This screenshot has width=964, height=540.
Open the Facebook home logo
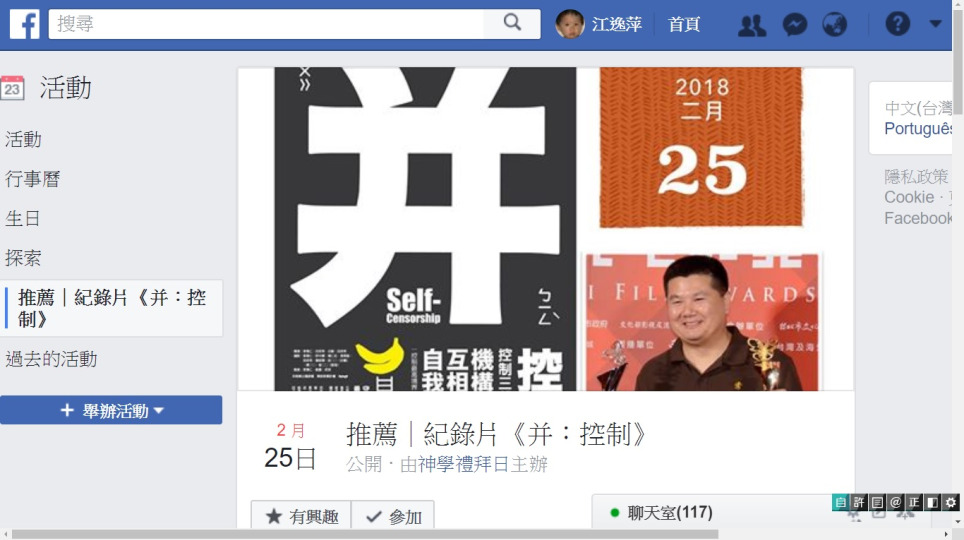tap(25, 24)
